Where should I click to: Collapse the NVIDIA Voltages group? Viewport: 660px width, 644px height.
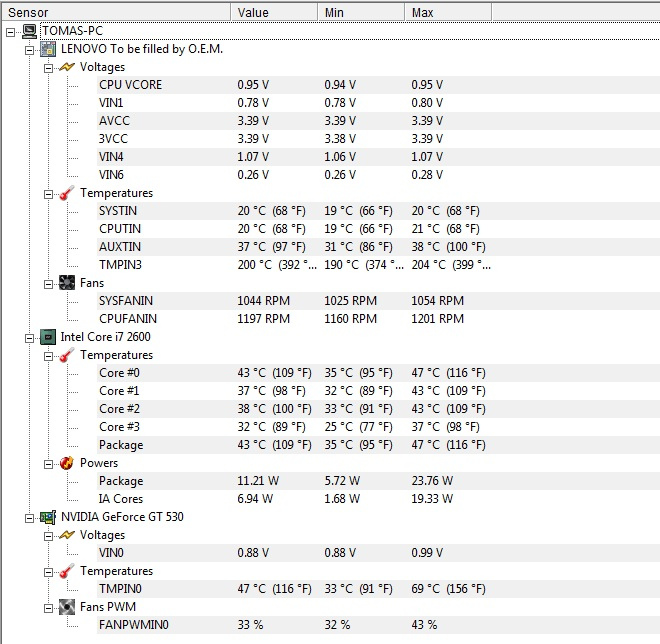point(48,536)
